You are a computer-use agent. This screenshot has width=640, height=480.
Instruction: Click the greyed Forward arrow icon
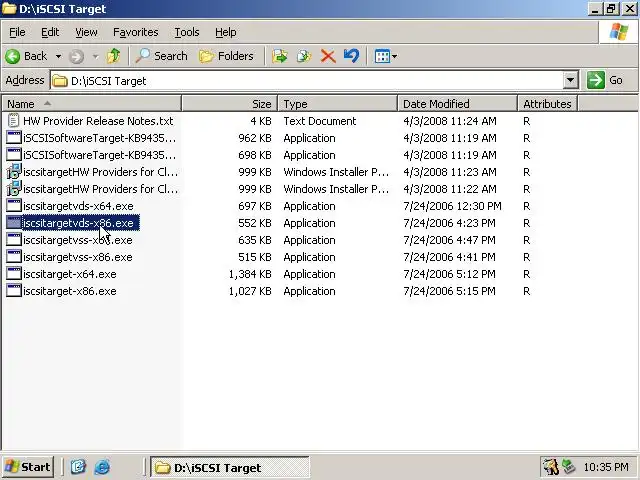tap(76, 56)
